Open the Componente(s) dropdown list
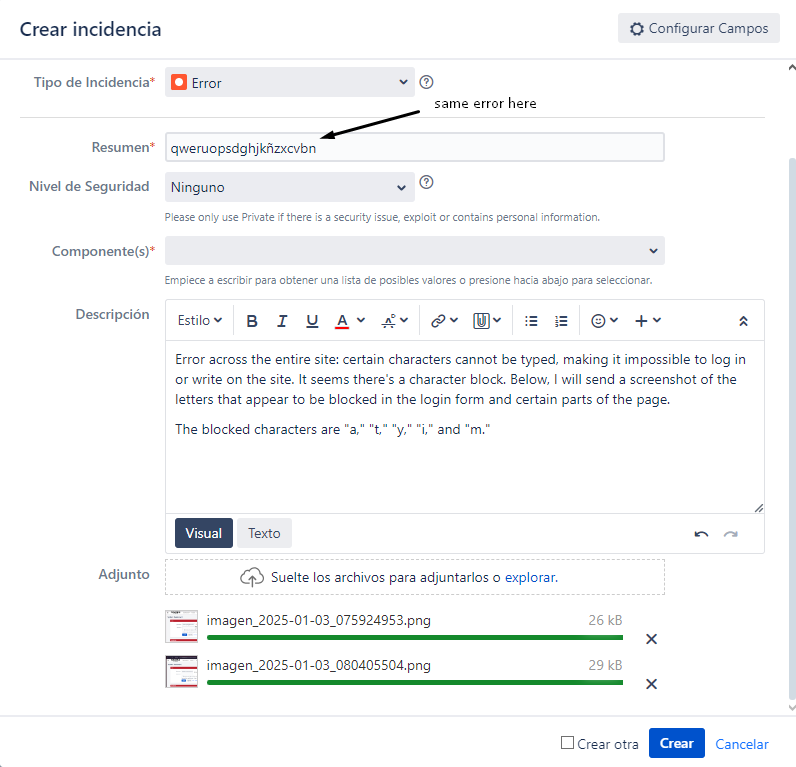796x767 pixels. click(414, 250)
